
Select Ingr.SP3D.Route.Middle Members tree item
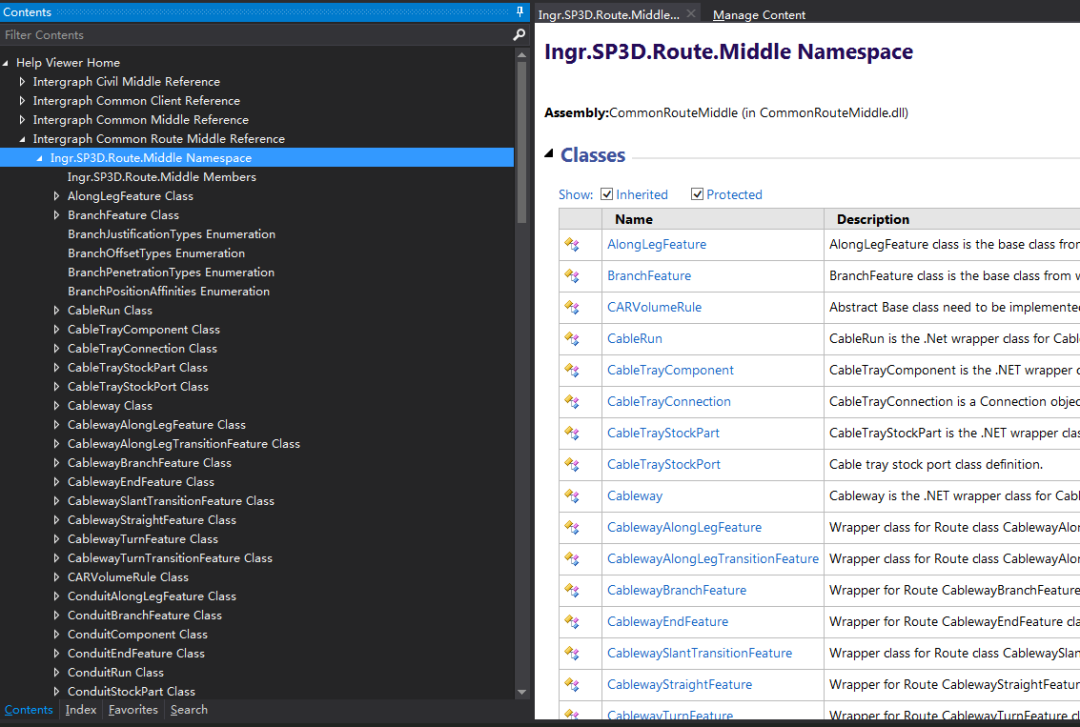[x=161, y=177]
